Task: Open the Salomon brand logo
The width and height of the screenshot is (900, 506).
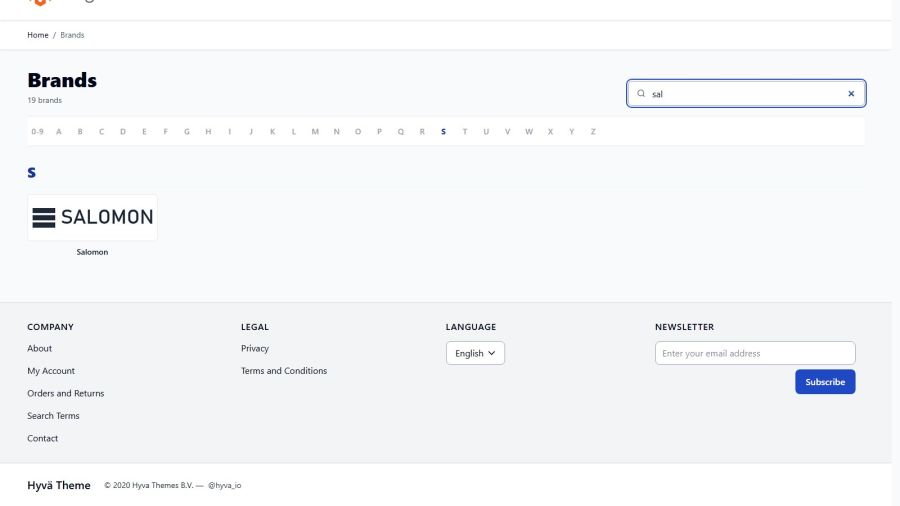Action: [x=92, y=217]
